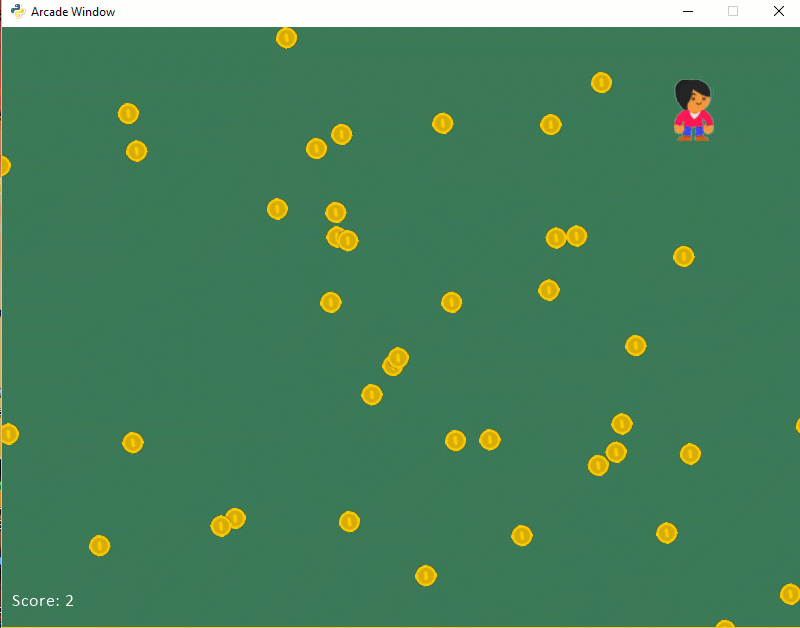Click the "Arcade Window" title text

[x=73, y=12]
